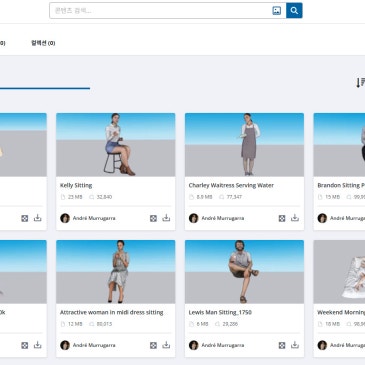This screenshot has width=365, height=365.
Task: Download the Lewis Man Sitting_1750 model
Action: [x=295, y=345]
